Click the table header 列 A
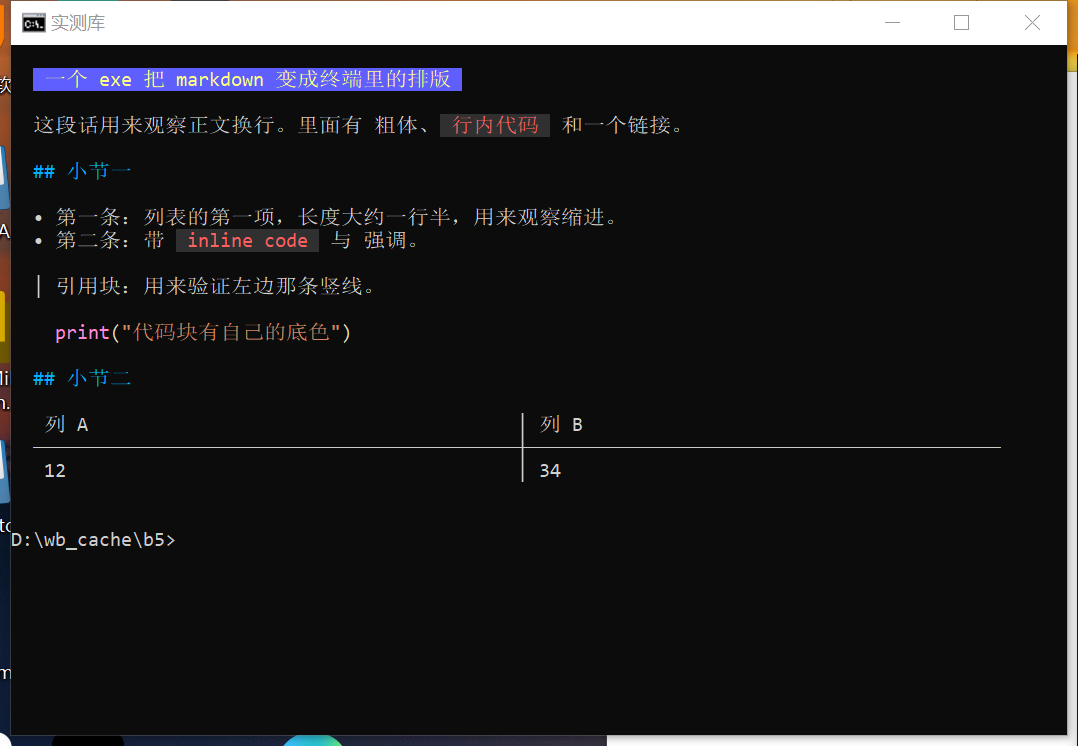Screen dimensions: 1078x746 67,424
